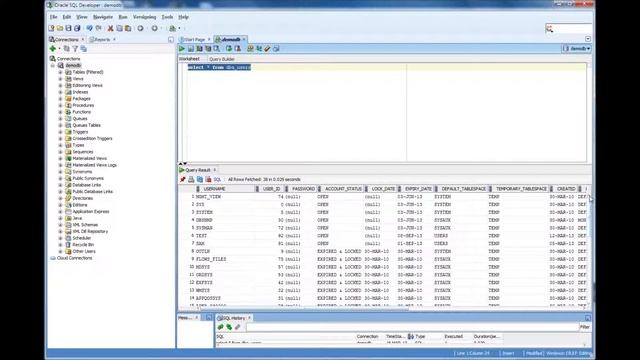Click the Copy icon in main toolbar
This screenshot has width=640, height=360.
click(x=119, y=28)
